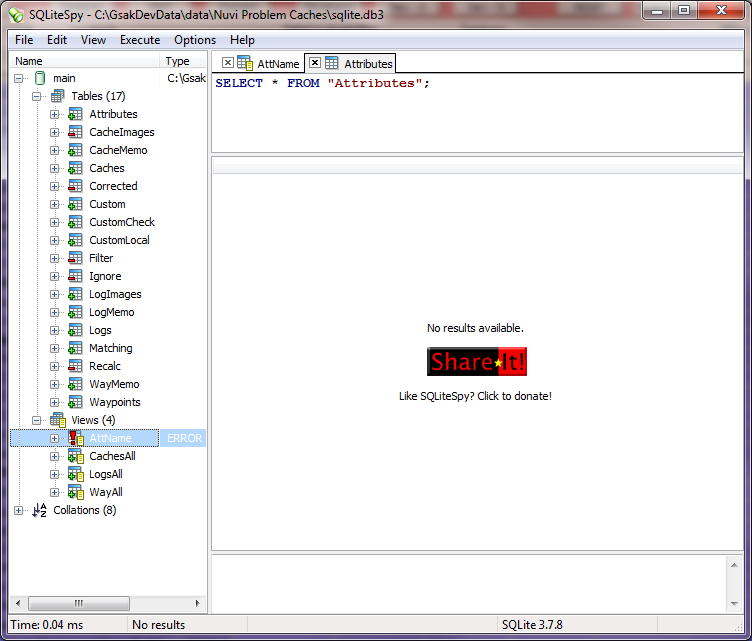Click the LogImages table icon

[x=75, y=294]
